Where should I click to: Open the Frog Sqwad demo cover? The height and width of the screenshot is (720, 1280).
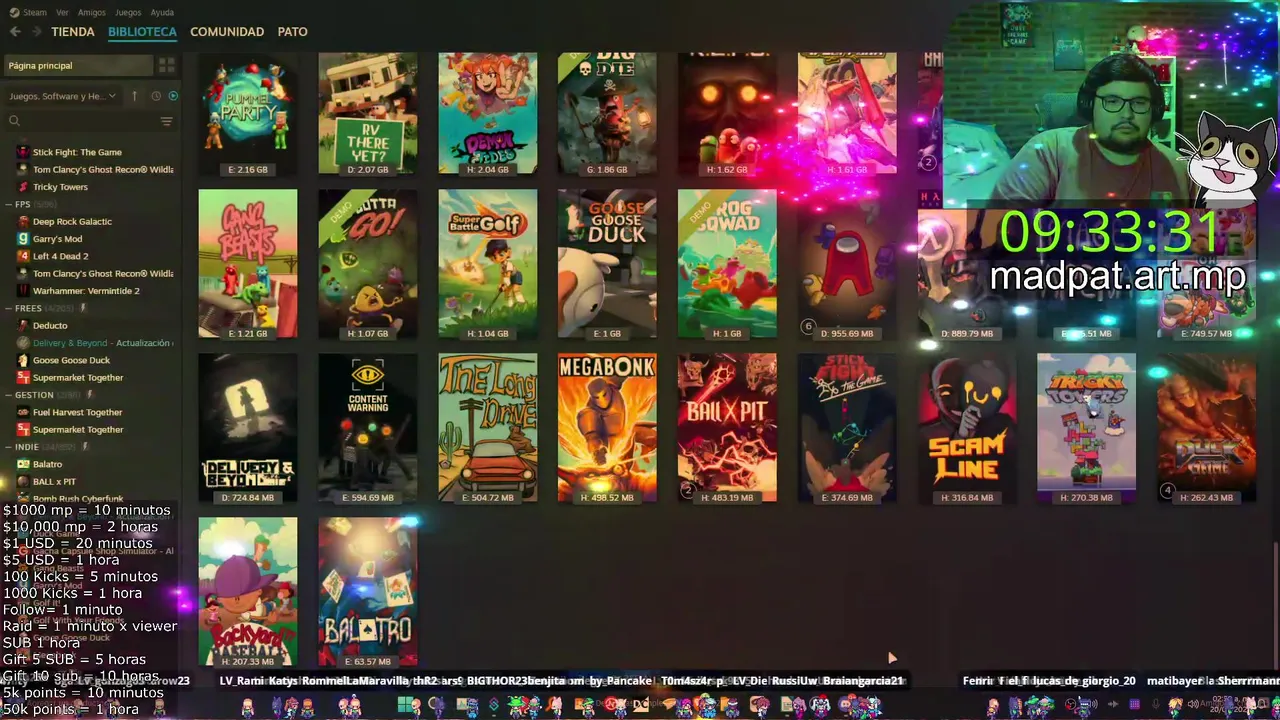pos(727,264)
